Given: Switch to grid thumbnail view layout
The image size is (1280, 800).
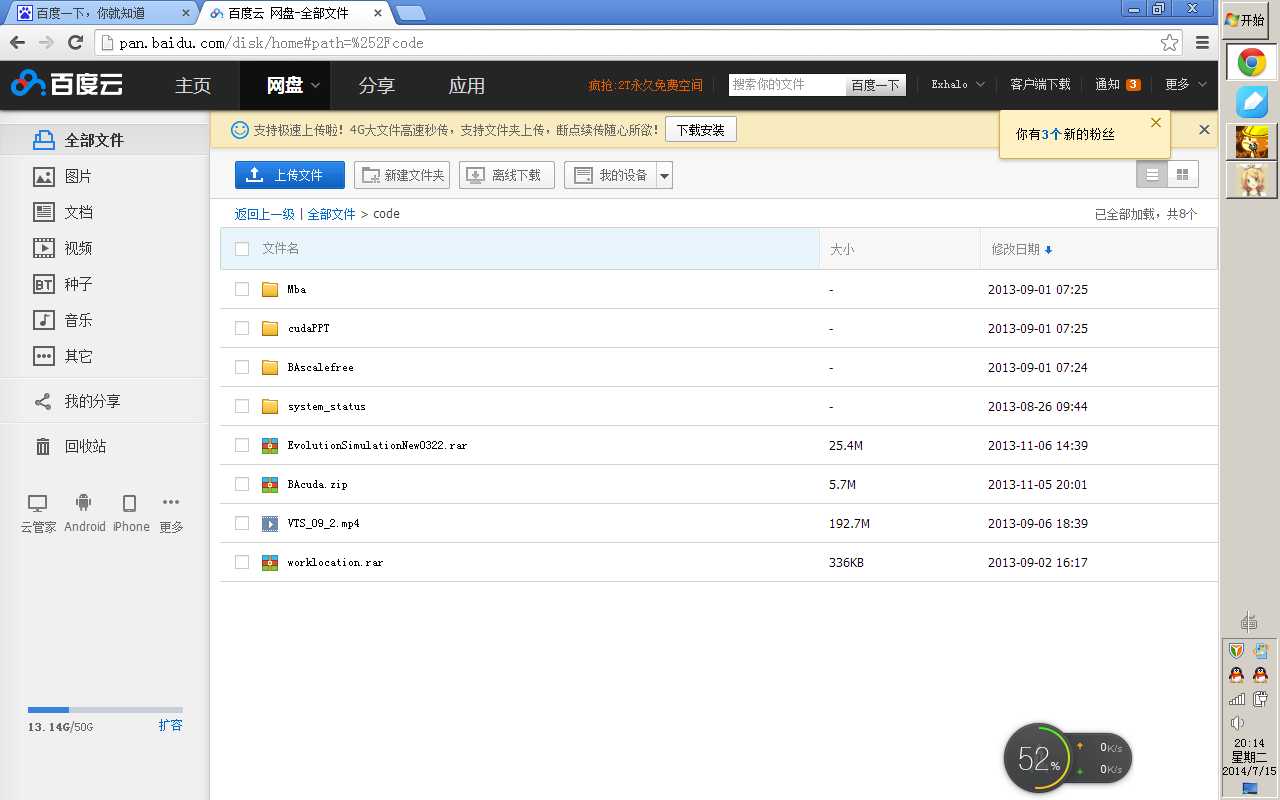Looking at the screenshot, I should pyautogui.click(x=1183, y=174).
